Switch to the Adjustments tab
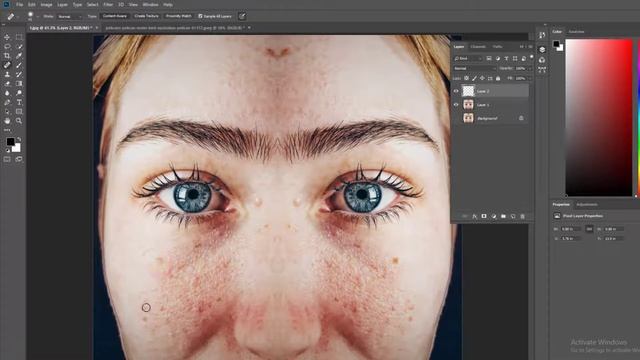 click(x=587, y=204)
